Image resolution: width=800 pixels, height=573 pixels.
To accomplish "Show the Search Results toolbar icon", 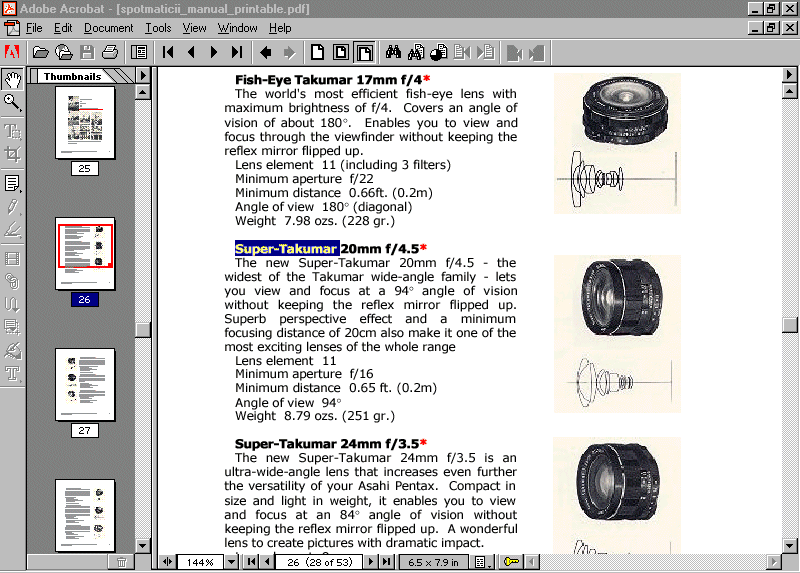I will [439, 52].
